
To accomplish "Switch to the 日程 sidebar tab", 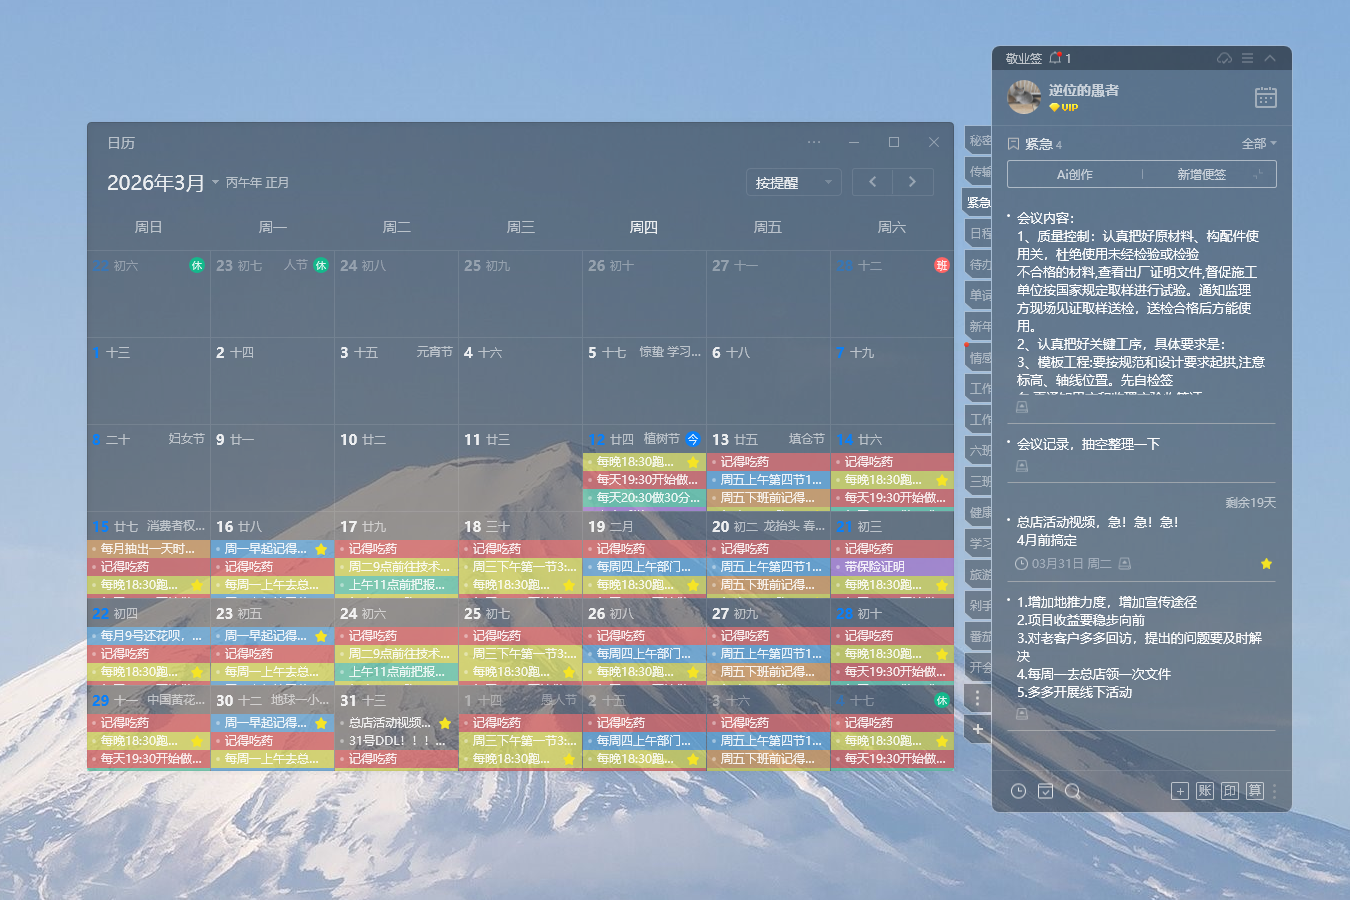I will (978, 232).
